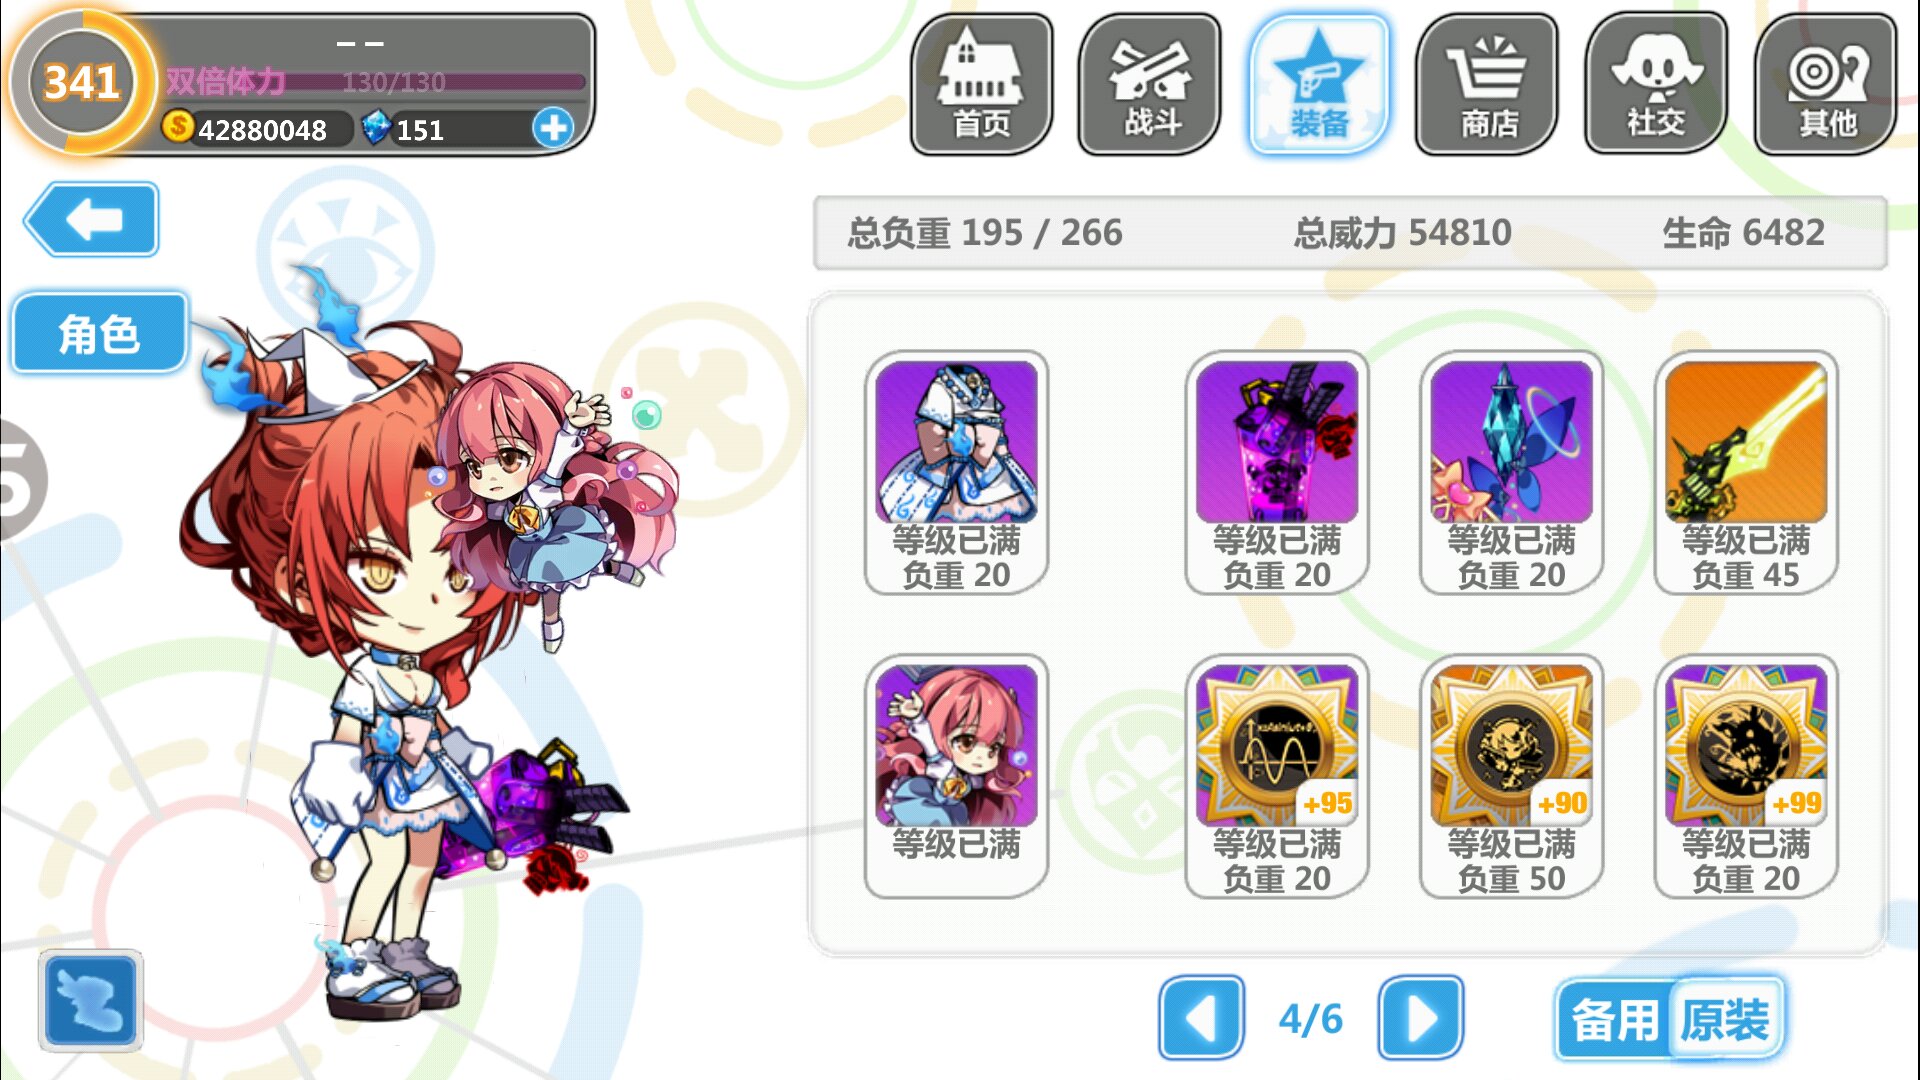Switch to the 战斗 battle tab
Image resolution: width=1920 pixels, height=1080 pixels.
pyautogui.click(x=1150, y=84)
